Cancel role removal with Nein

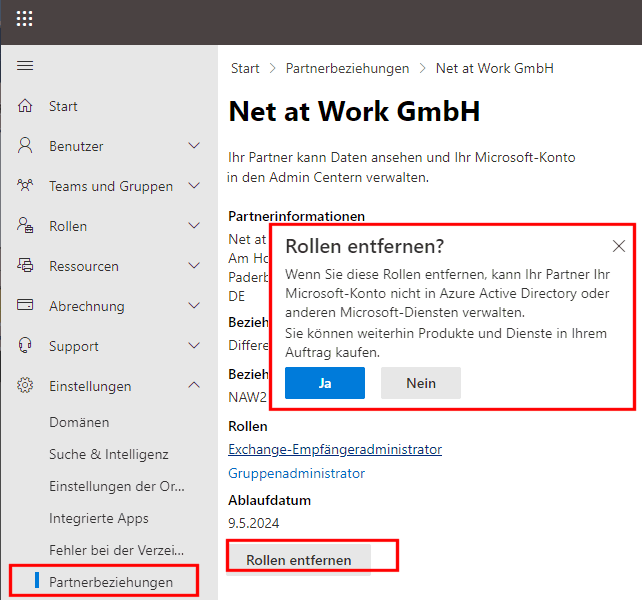[421, 383]
